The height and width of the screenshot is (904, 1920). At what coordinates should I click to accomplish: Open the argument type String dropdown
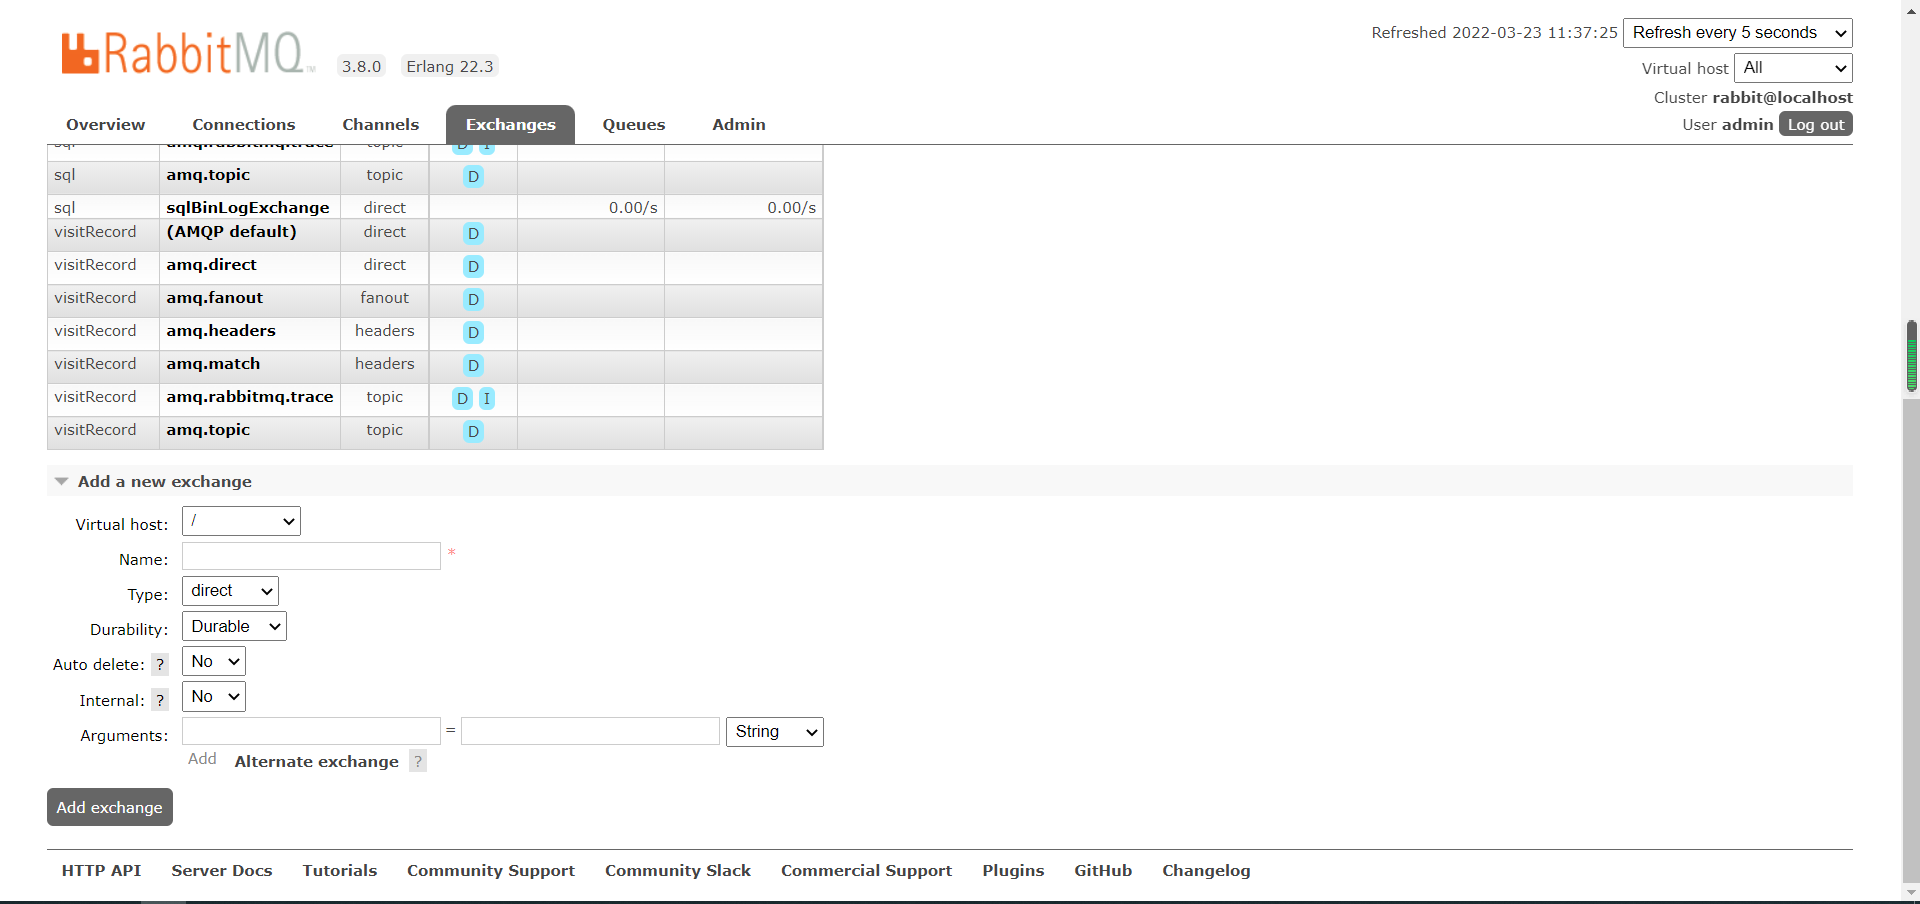coord(775,732)
